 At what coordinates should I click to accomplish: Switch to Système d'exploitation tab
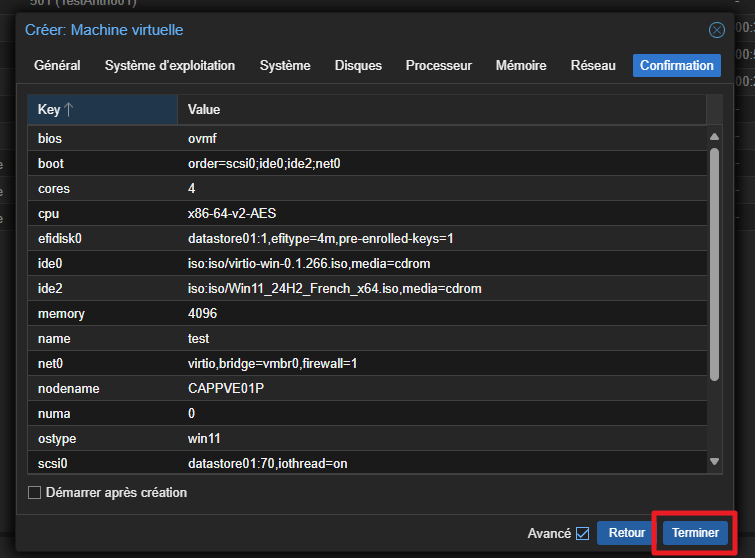pyautogui.click(x=170, y=65)
